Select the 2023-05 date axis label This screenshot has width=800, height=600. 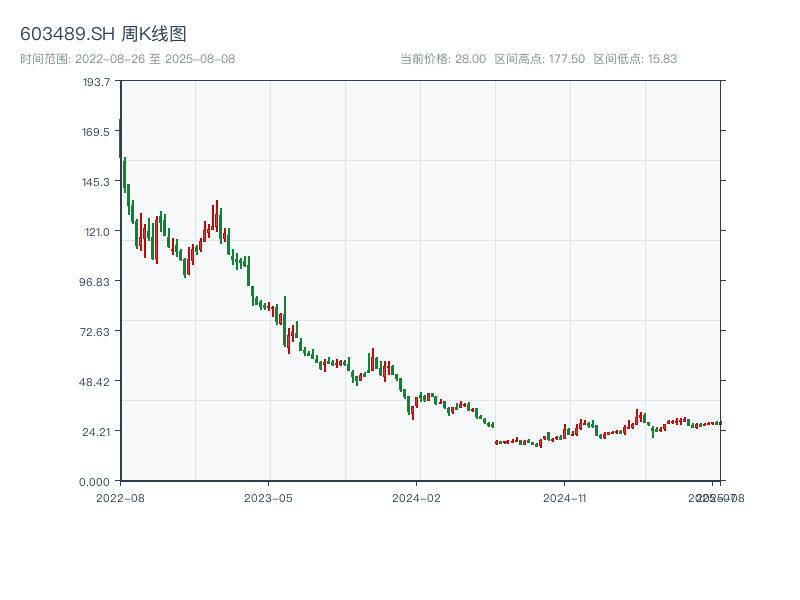(x=268, y=497)
